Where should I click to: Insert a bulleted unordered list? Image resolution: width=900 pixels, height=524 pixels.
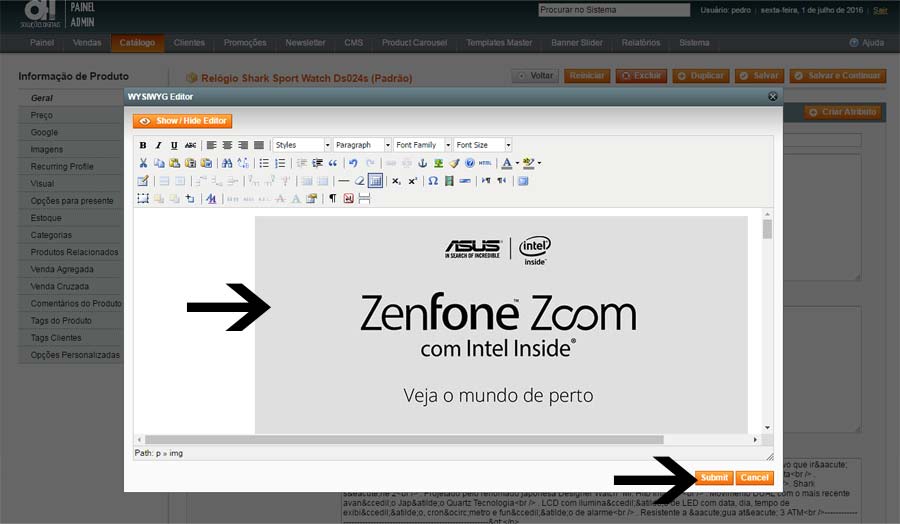(x=264, y=163)
